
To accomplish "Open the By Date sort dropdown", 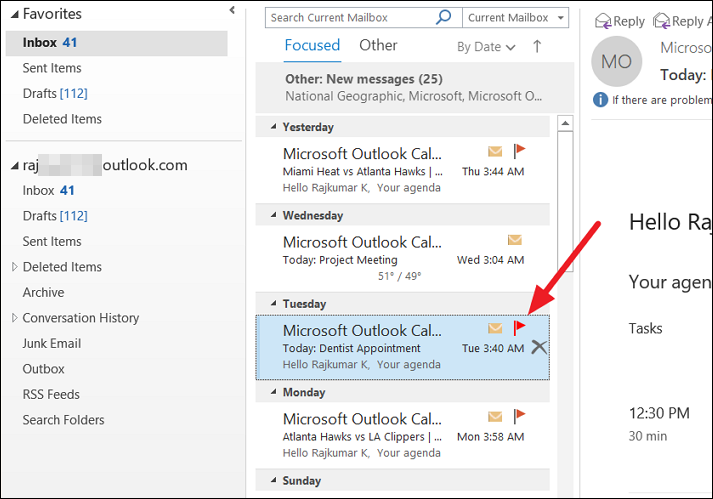I will [x=486, y=47].
